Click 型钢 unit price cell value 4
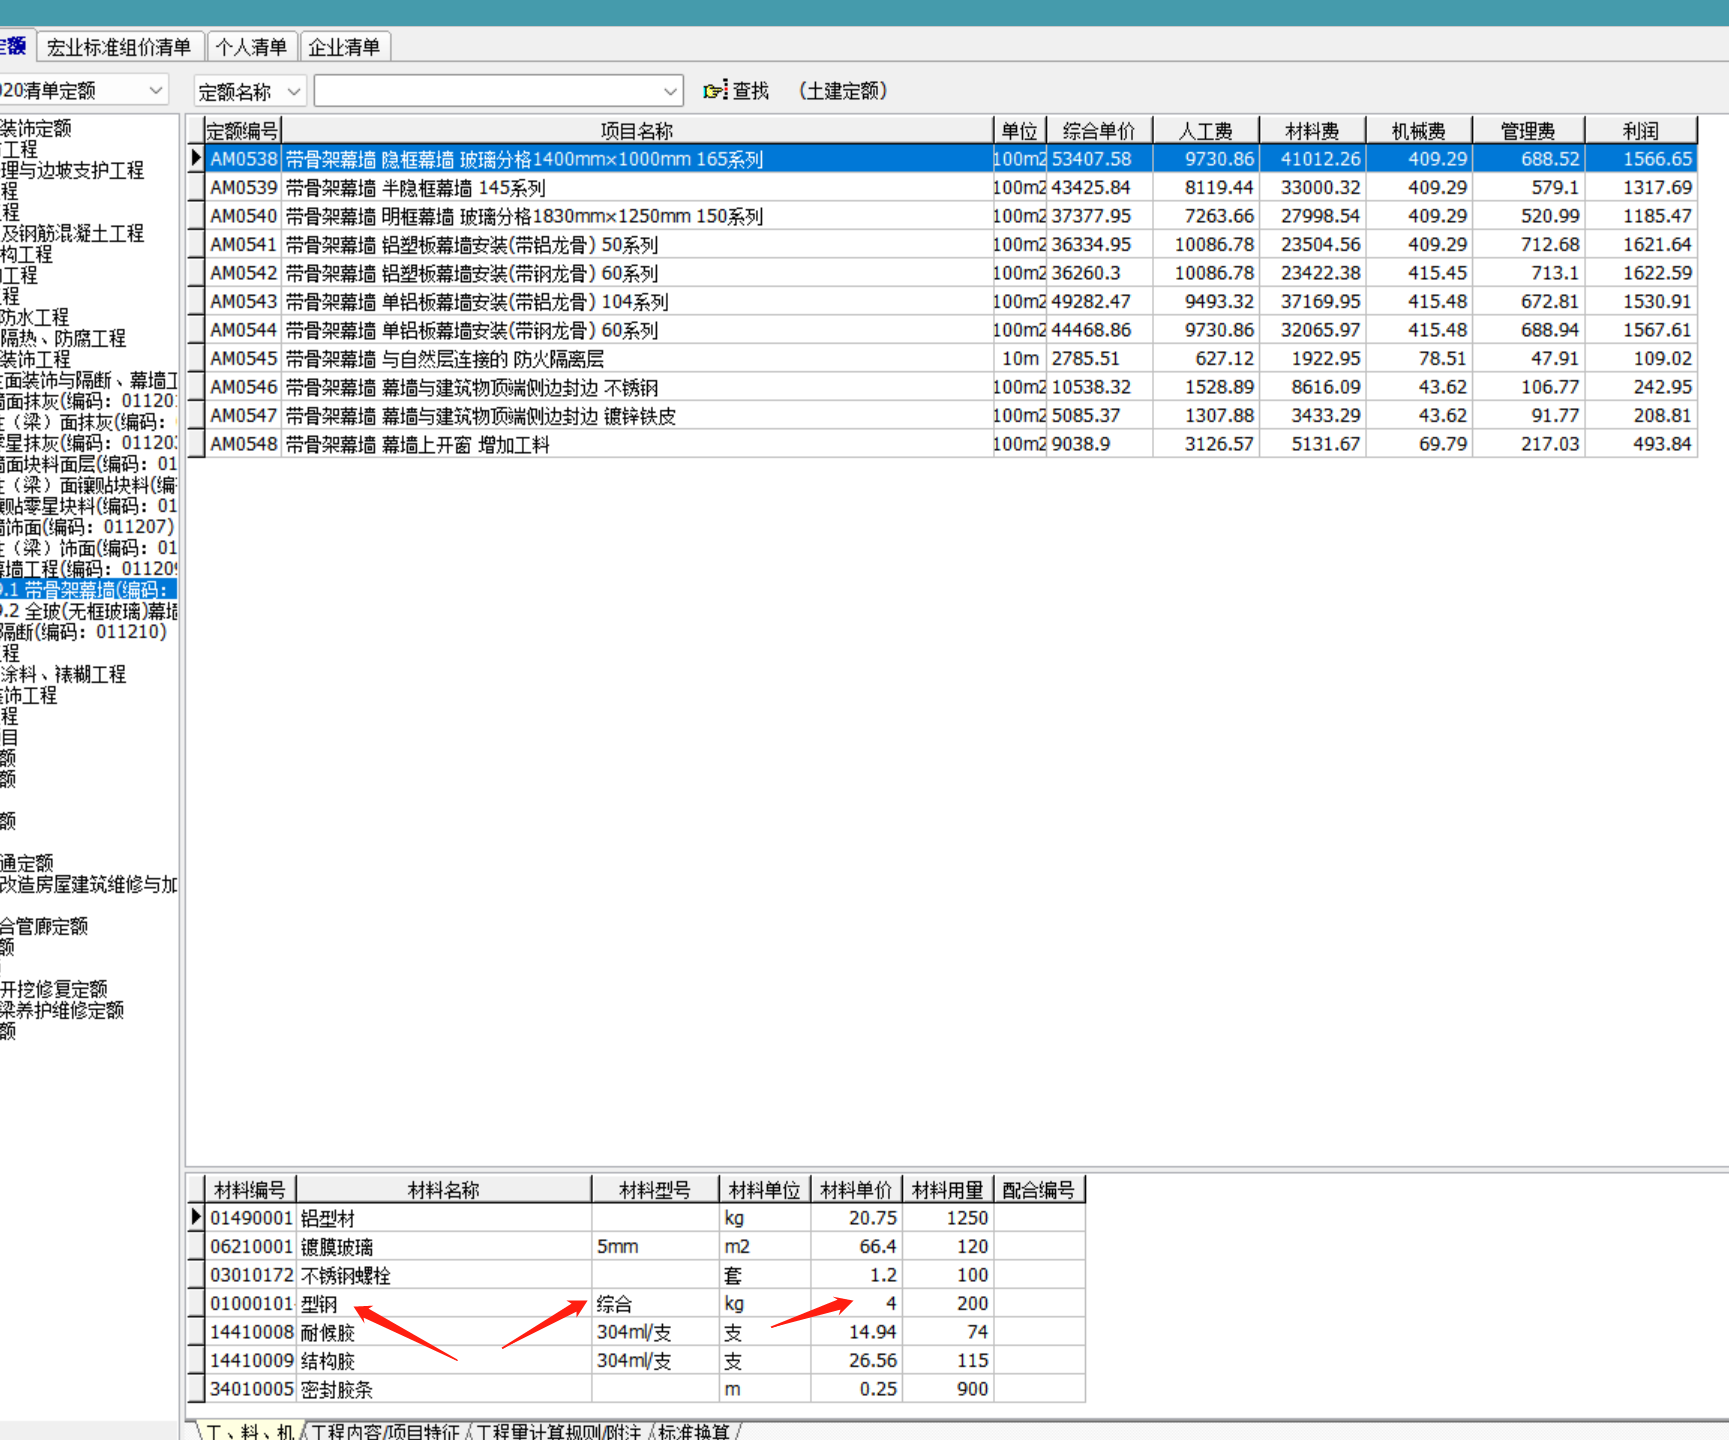Viewport: 1729px width, 1440px height. pyautogui.click(x=856, y=1304)
